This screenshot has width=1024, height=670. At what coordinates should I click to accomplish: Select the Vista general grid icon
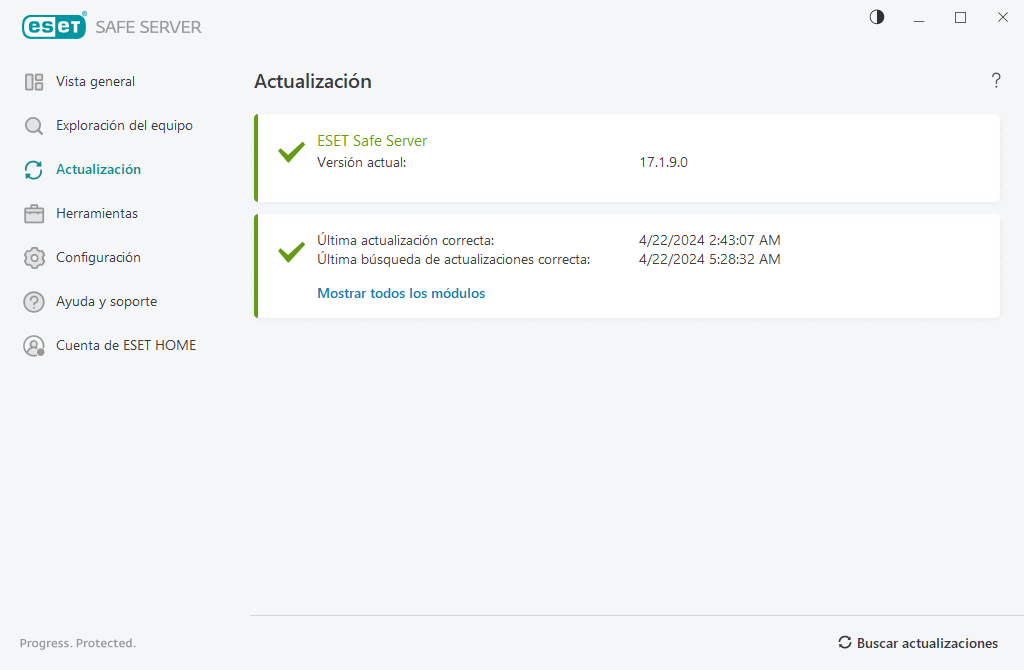pyautogui.click(x=33, y=81)
